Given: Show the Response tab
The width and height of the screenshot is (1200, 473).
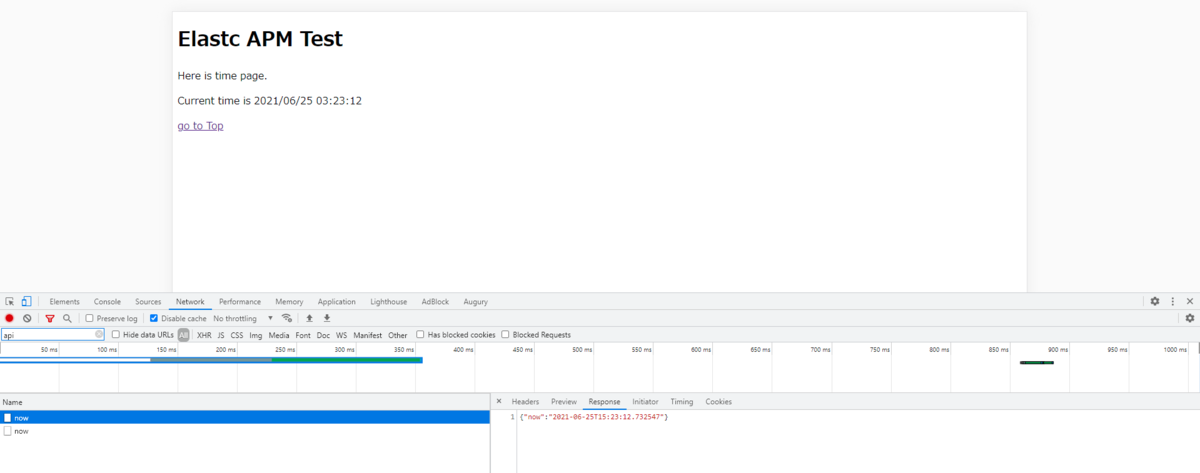Looking at the screenshot, I should (604, 401).
